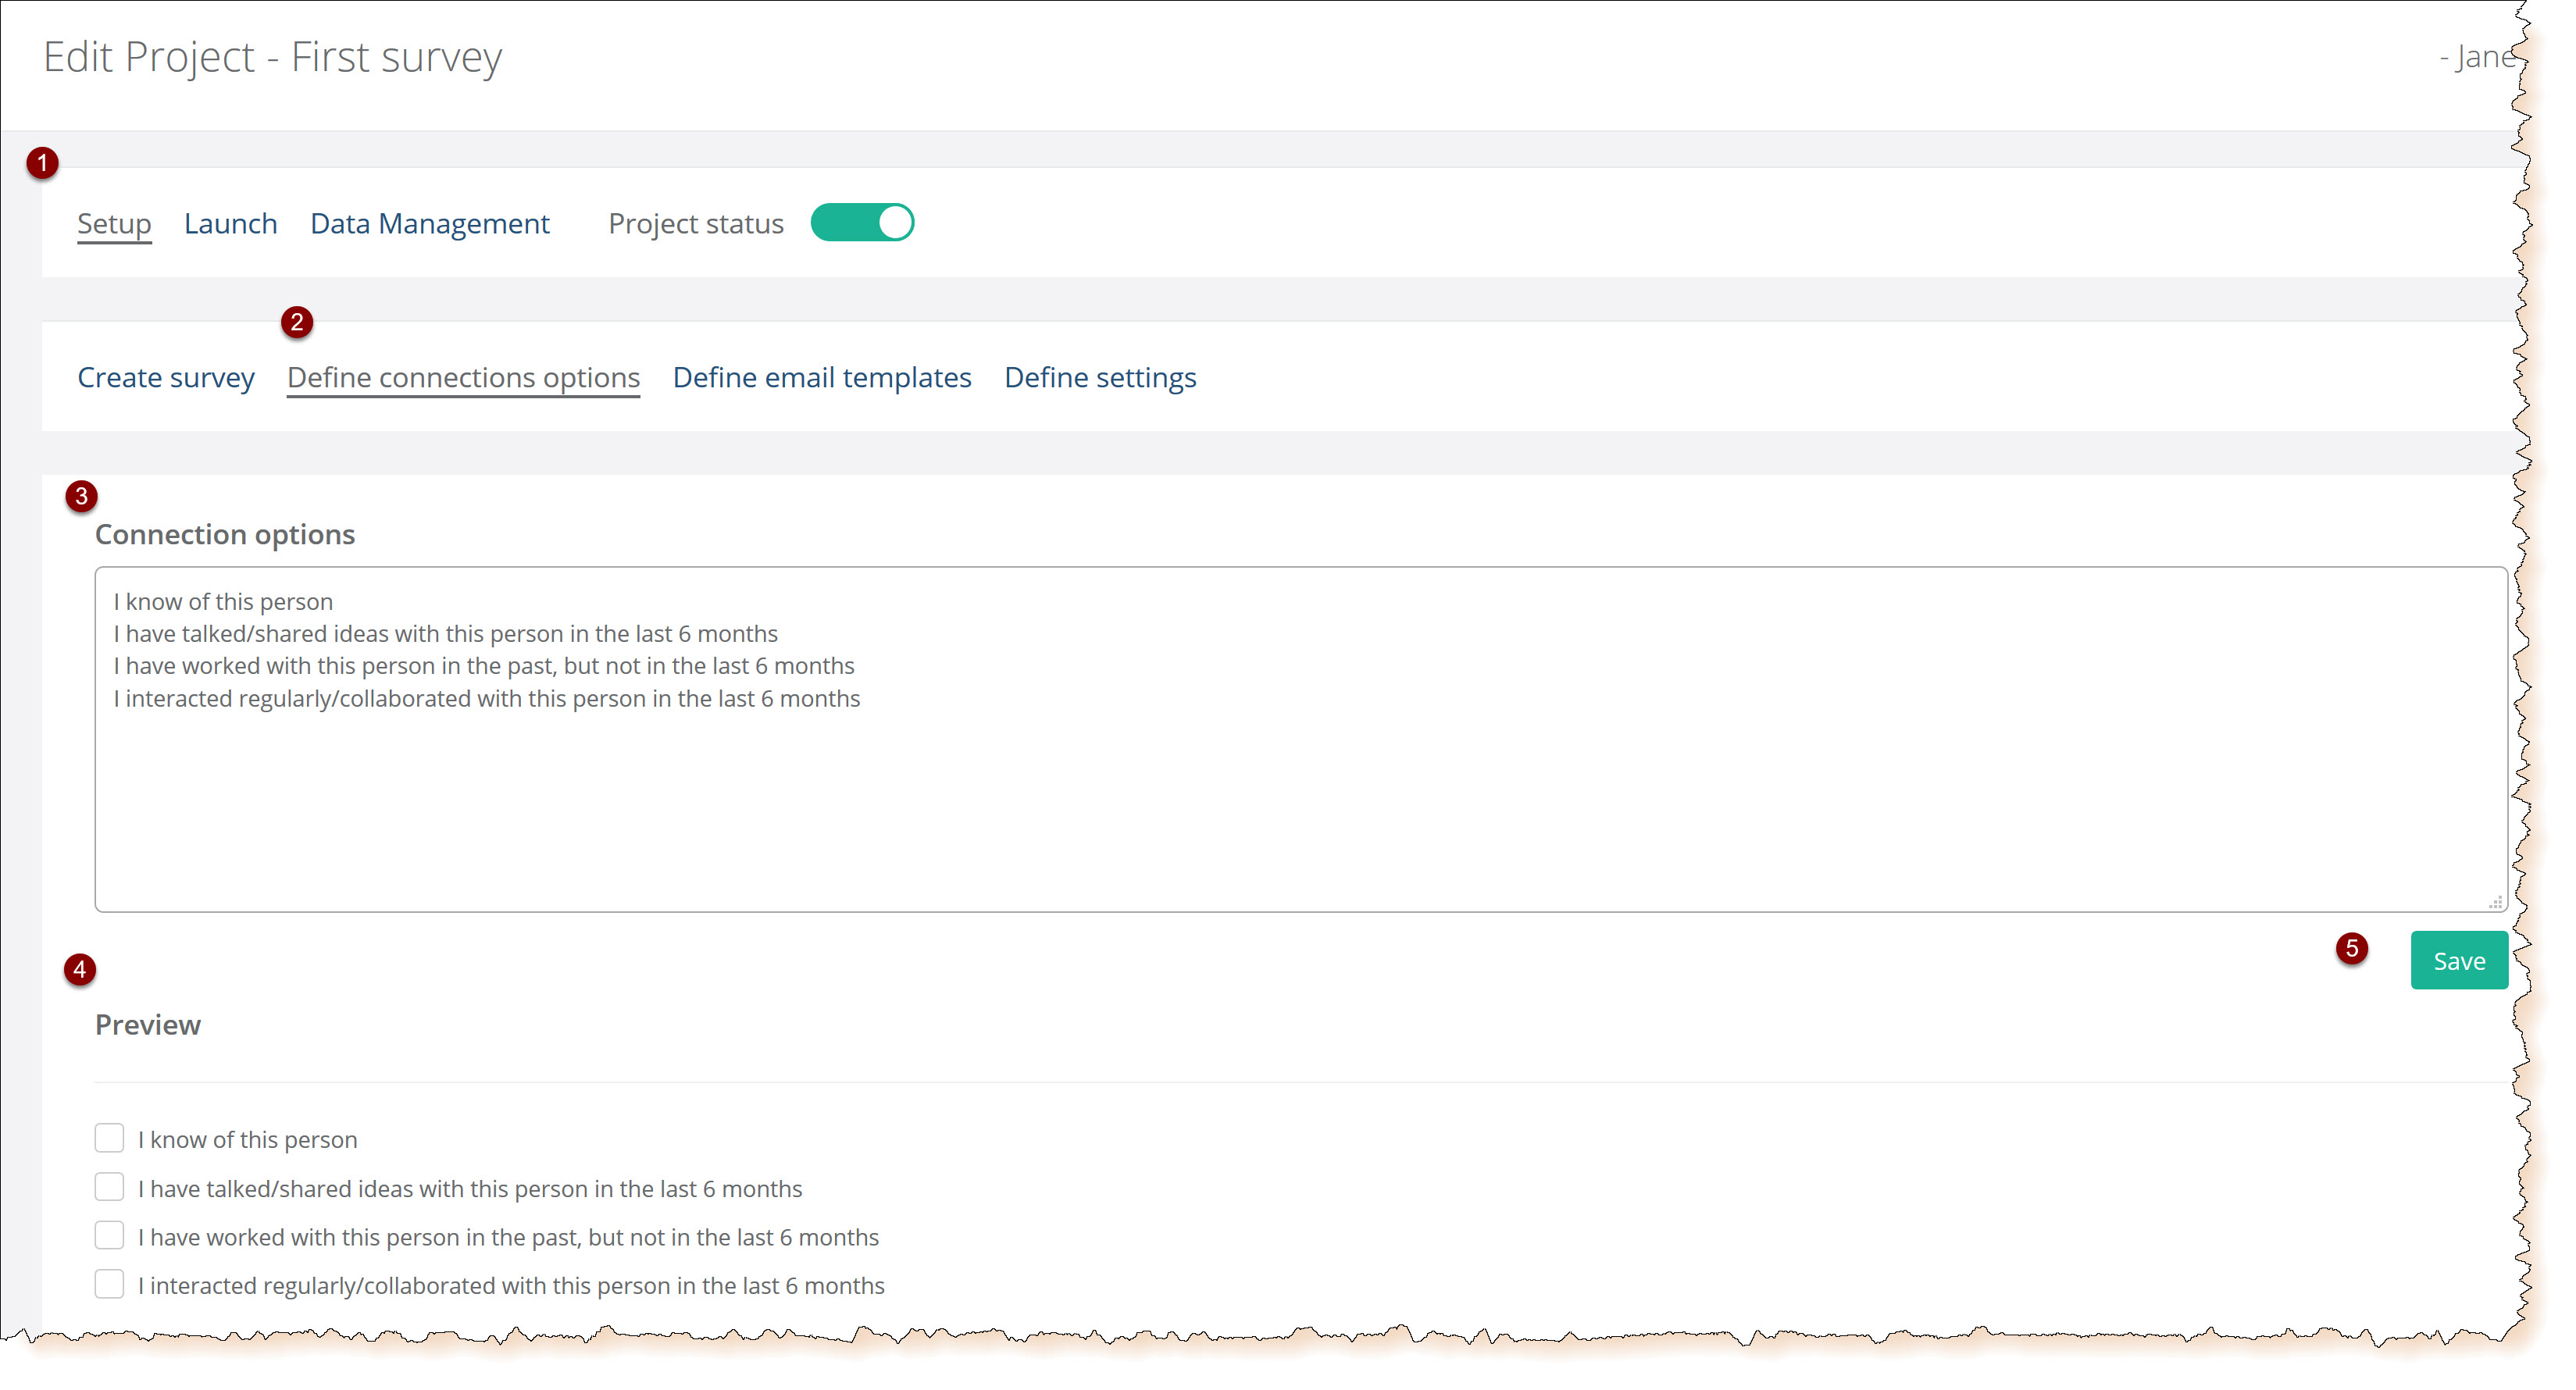Go to the Data Management tab
This screenshot has width=2576, height=1390.
click(x=429, y=223)
